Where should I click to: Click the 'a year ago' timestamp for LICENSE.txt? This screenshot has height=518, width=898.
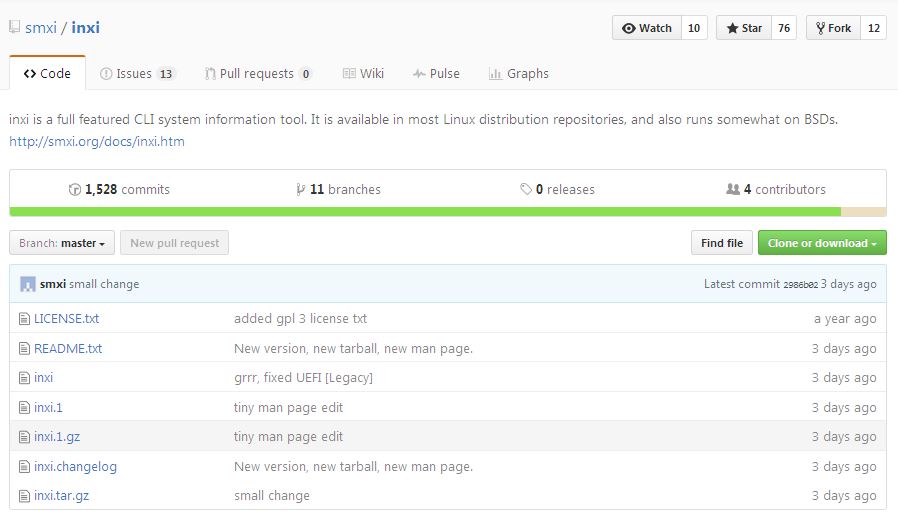click(x=845, y=319)
